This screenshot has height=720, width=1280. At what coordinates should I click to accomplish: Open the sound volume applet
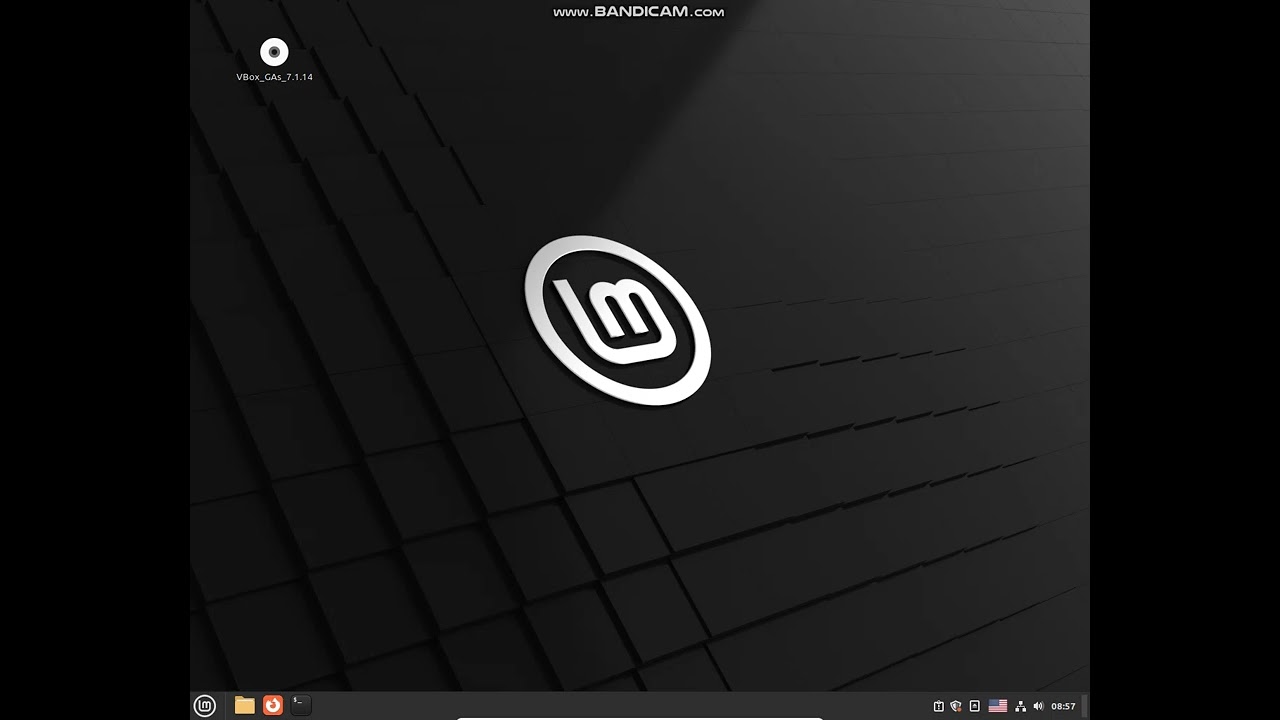[x=1038, y=706]
